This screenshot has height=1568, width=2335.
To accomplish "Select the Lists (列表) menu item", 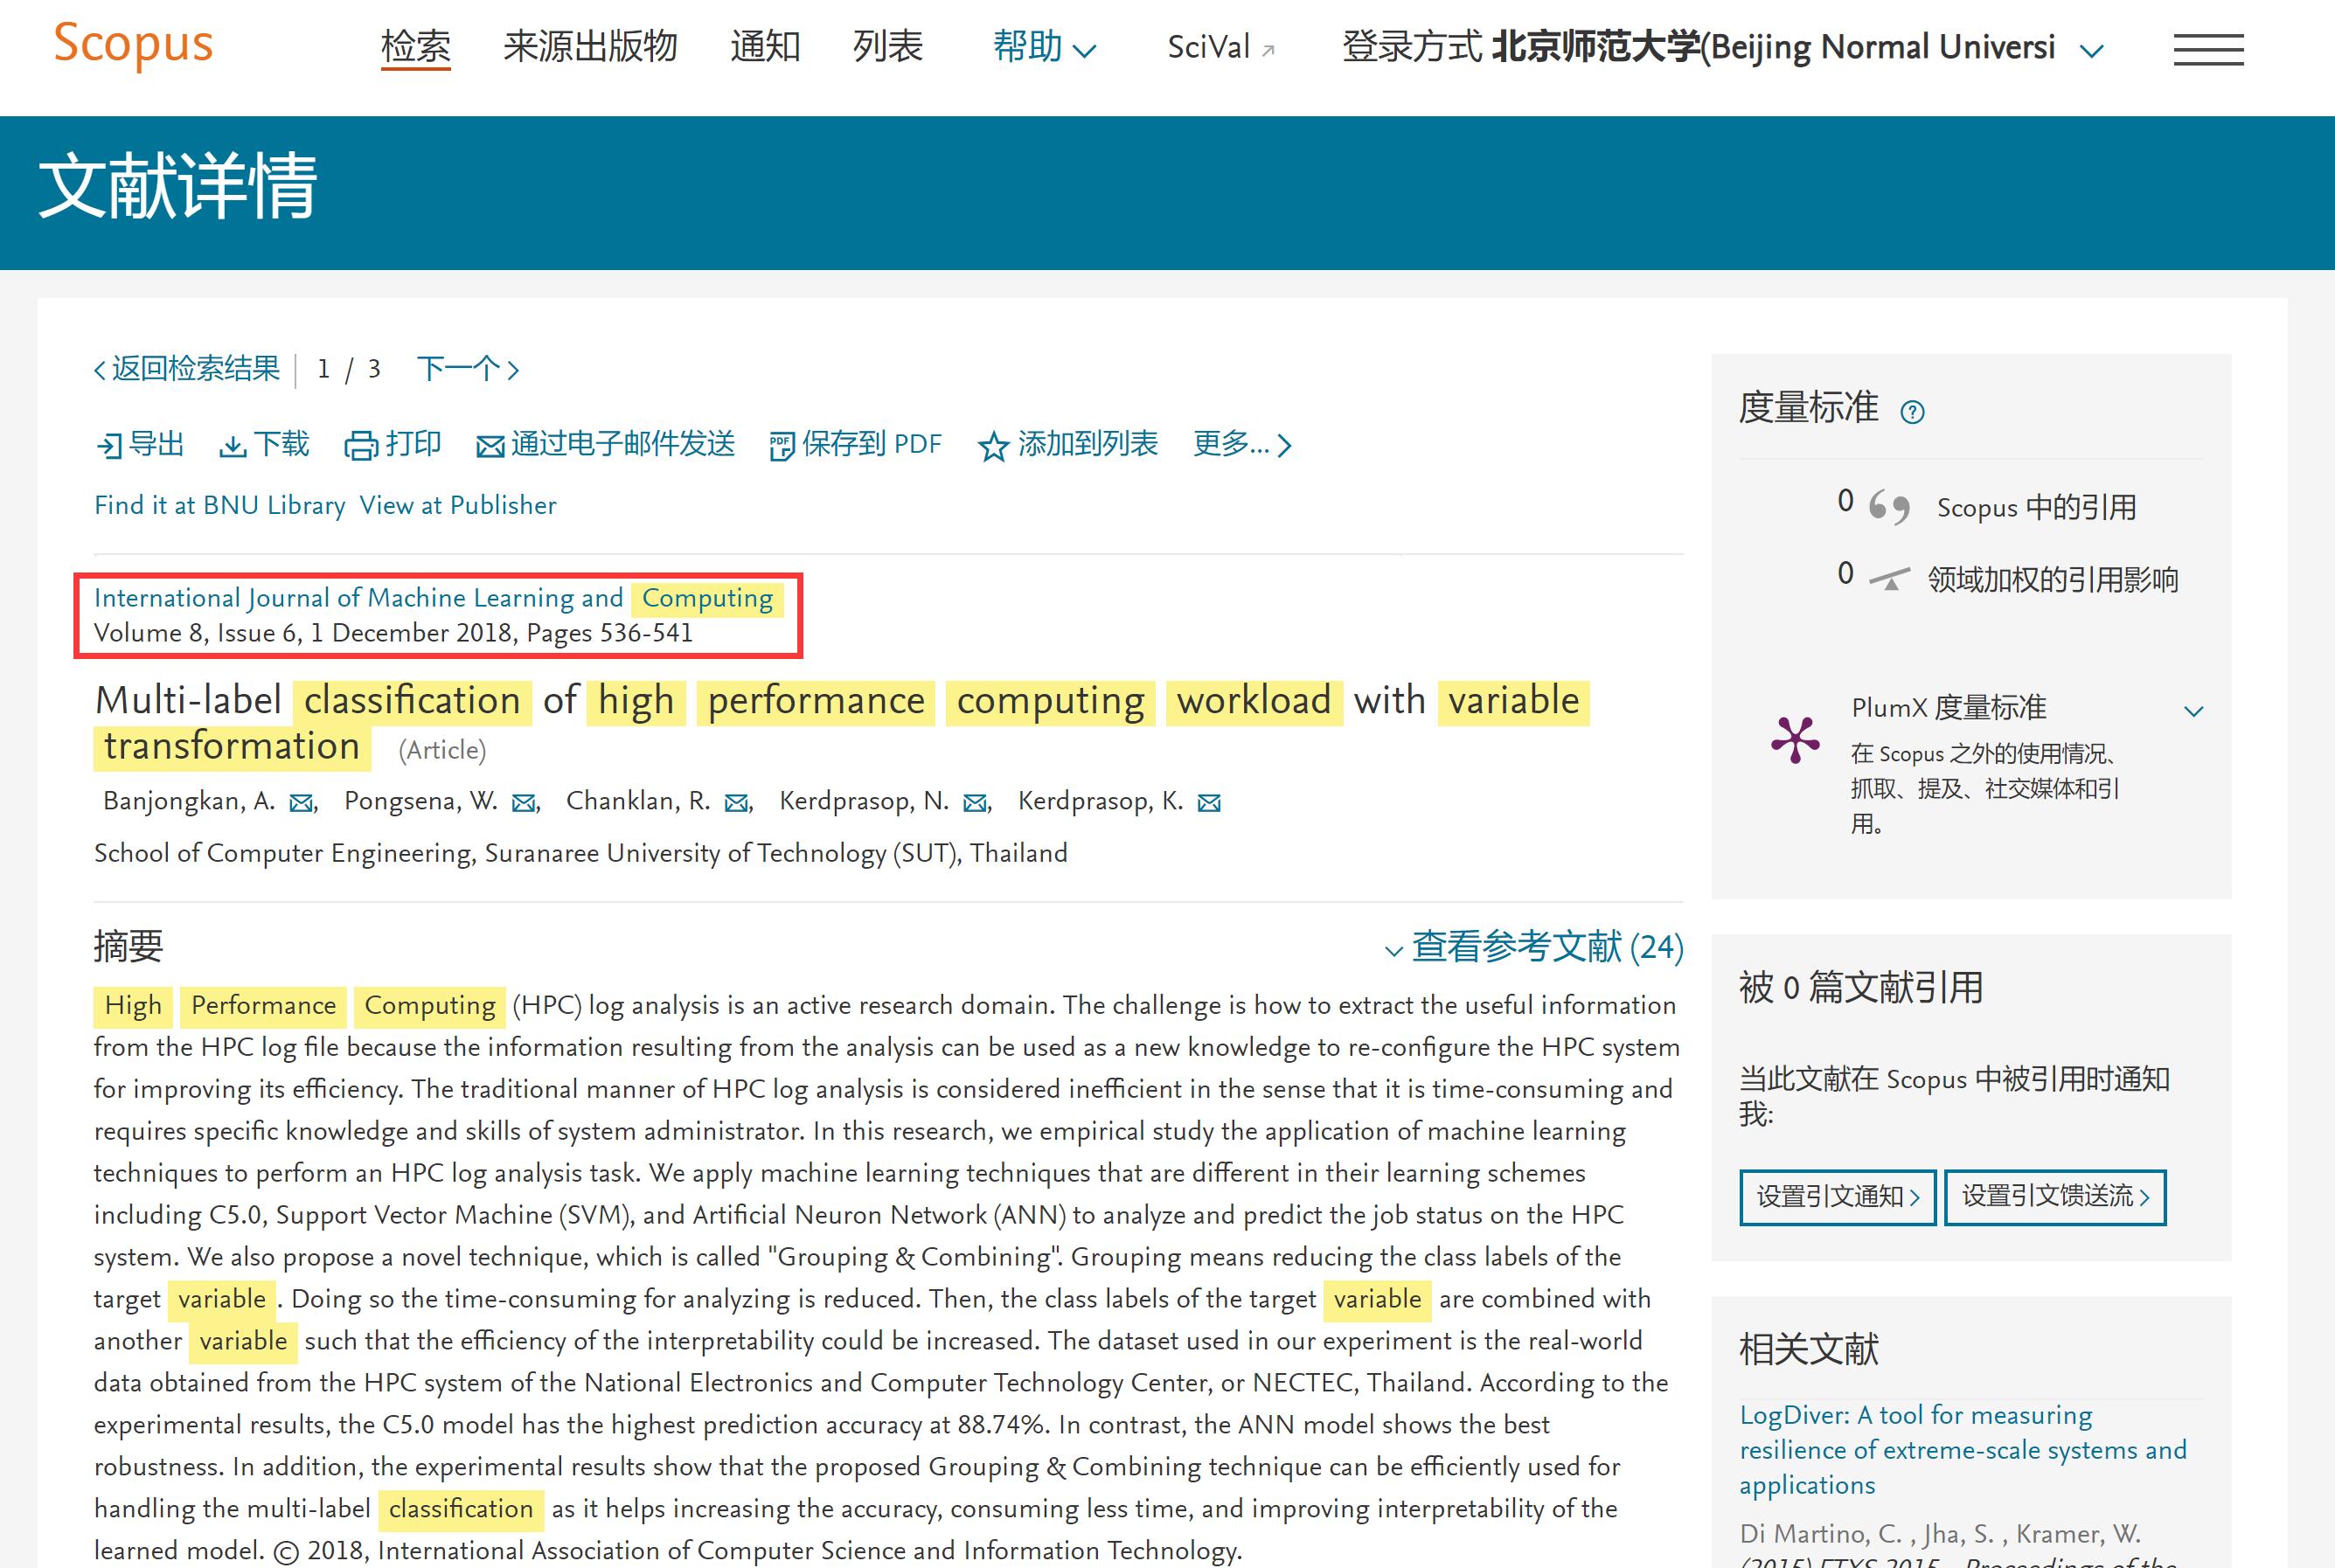I will coord(887,47).
